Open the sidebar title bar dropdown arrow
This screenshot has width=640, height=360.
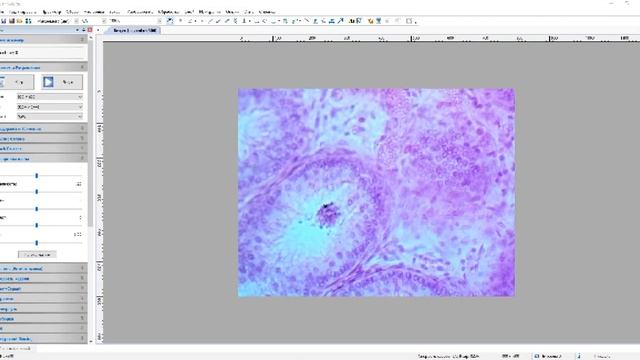pyautogui.click(x=77, y=30)
